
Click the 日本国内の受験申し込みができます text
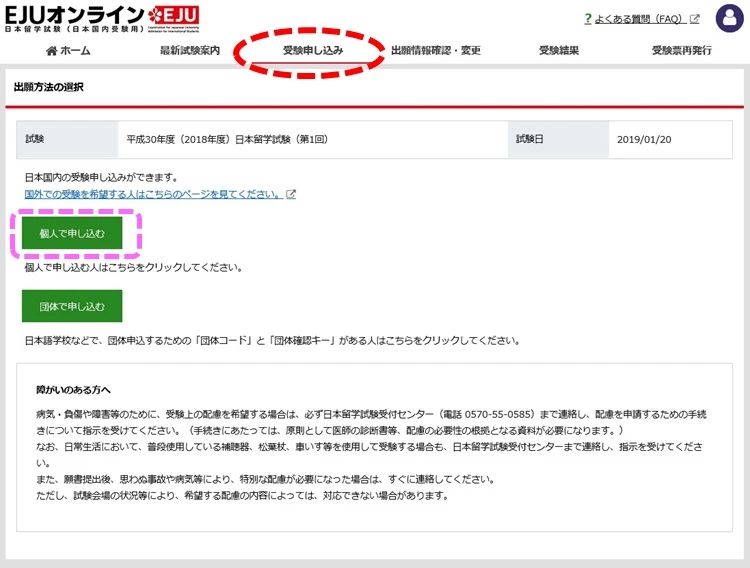point(101,178)
